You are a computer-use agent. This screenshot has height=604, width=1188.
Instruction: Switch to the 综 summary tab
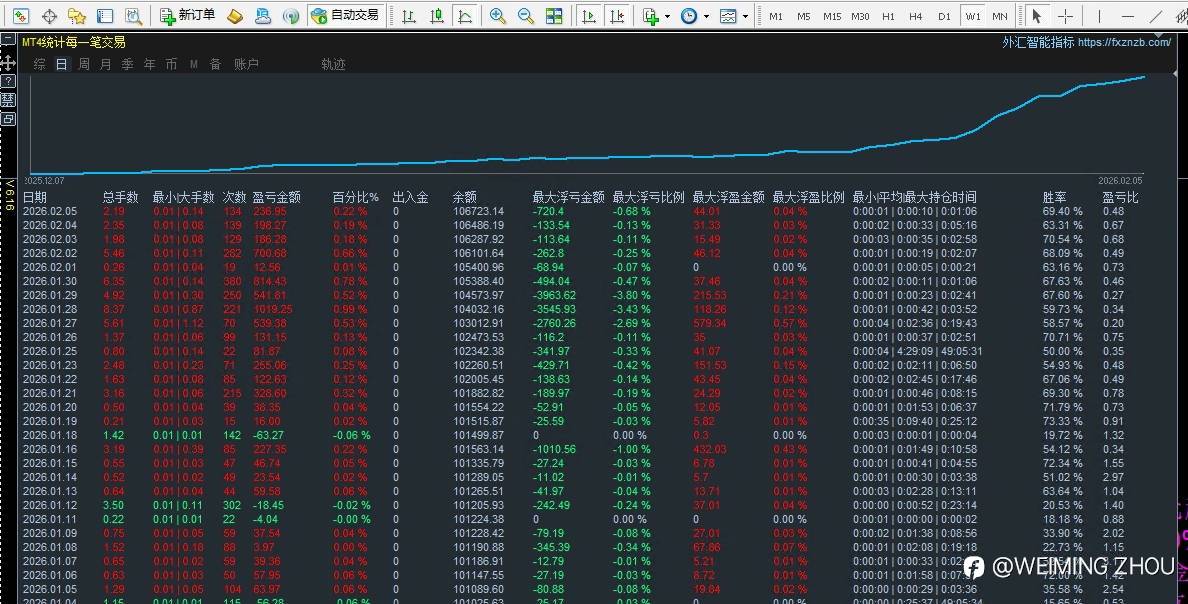pyautogui.click(x=39, y=64)
